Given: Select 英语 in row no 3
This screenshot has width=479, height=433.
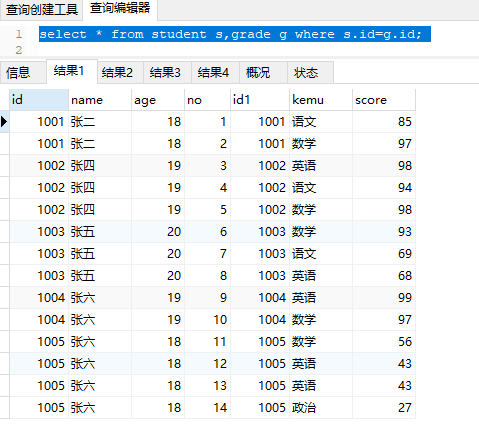Looking at the screenshot, I should (x=321, y=166).
